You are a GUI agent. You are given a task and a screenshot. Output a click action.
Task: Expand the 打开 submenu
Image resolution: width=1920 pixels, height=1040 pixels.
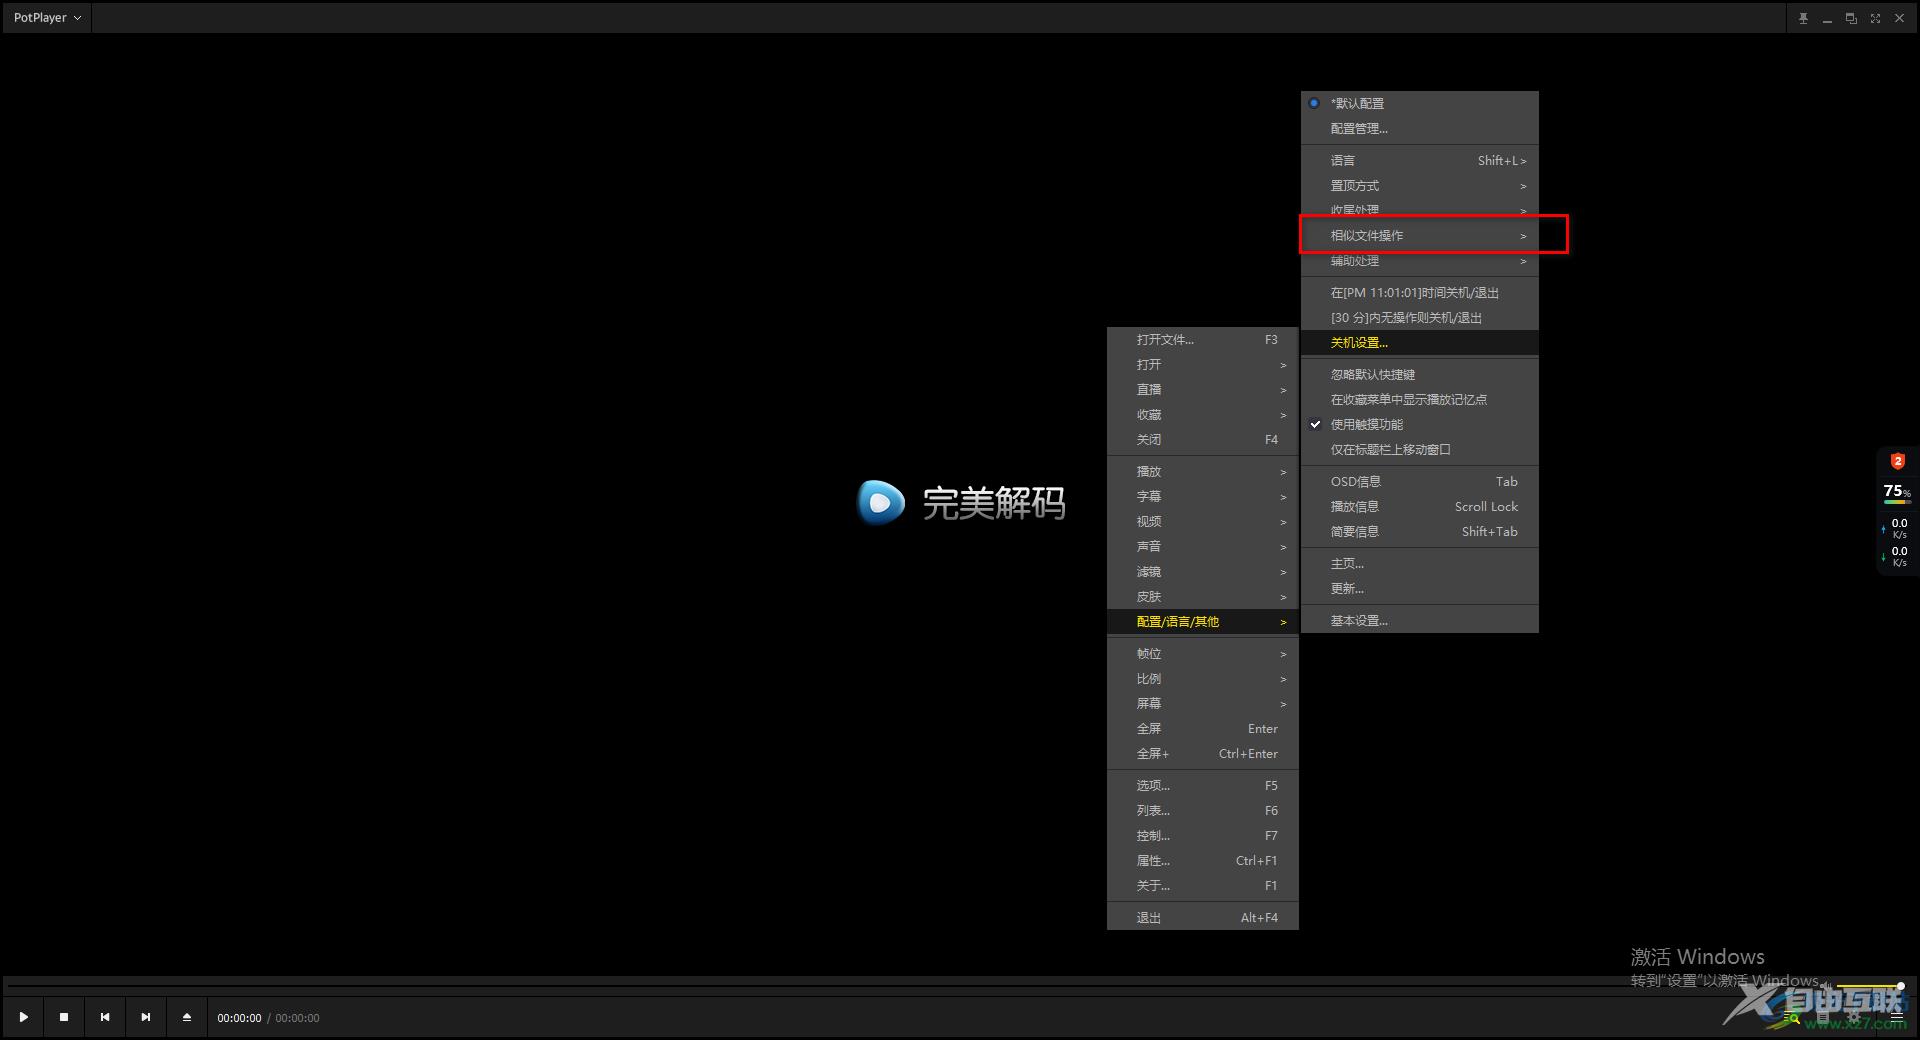click(x=1202, y=364)
